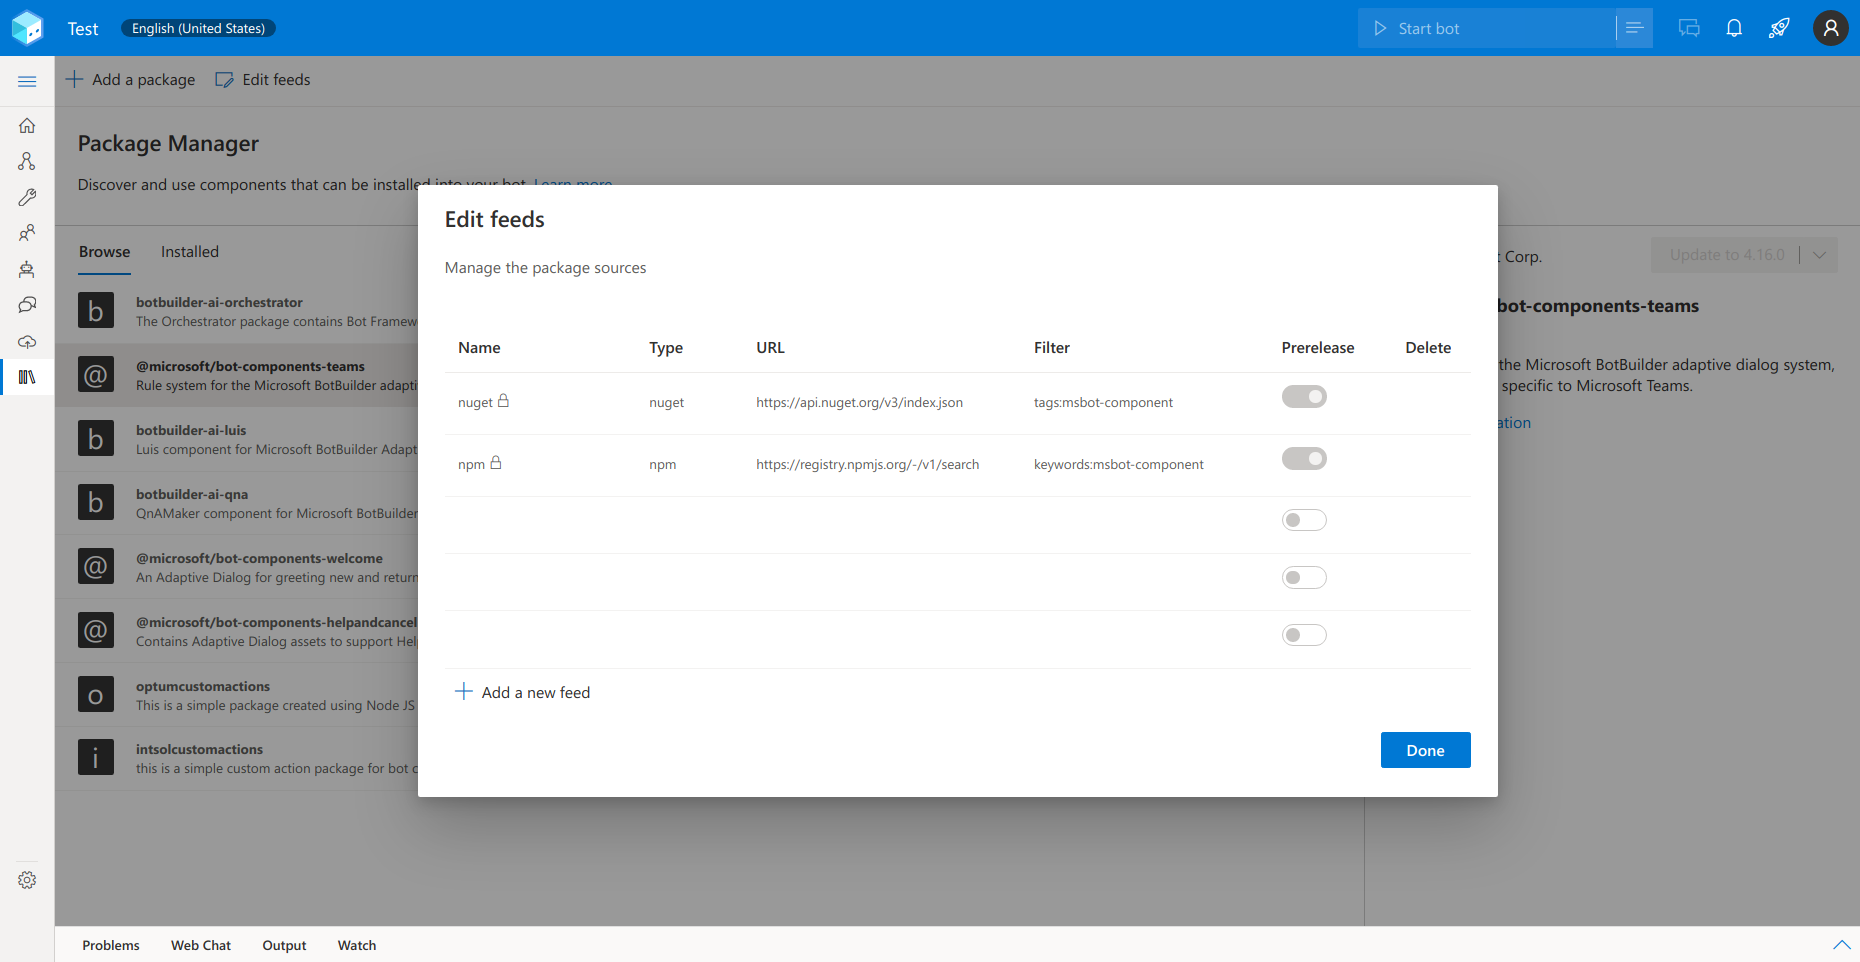Click the Filter column header

tap(1052, 348)
